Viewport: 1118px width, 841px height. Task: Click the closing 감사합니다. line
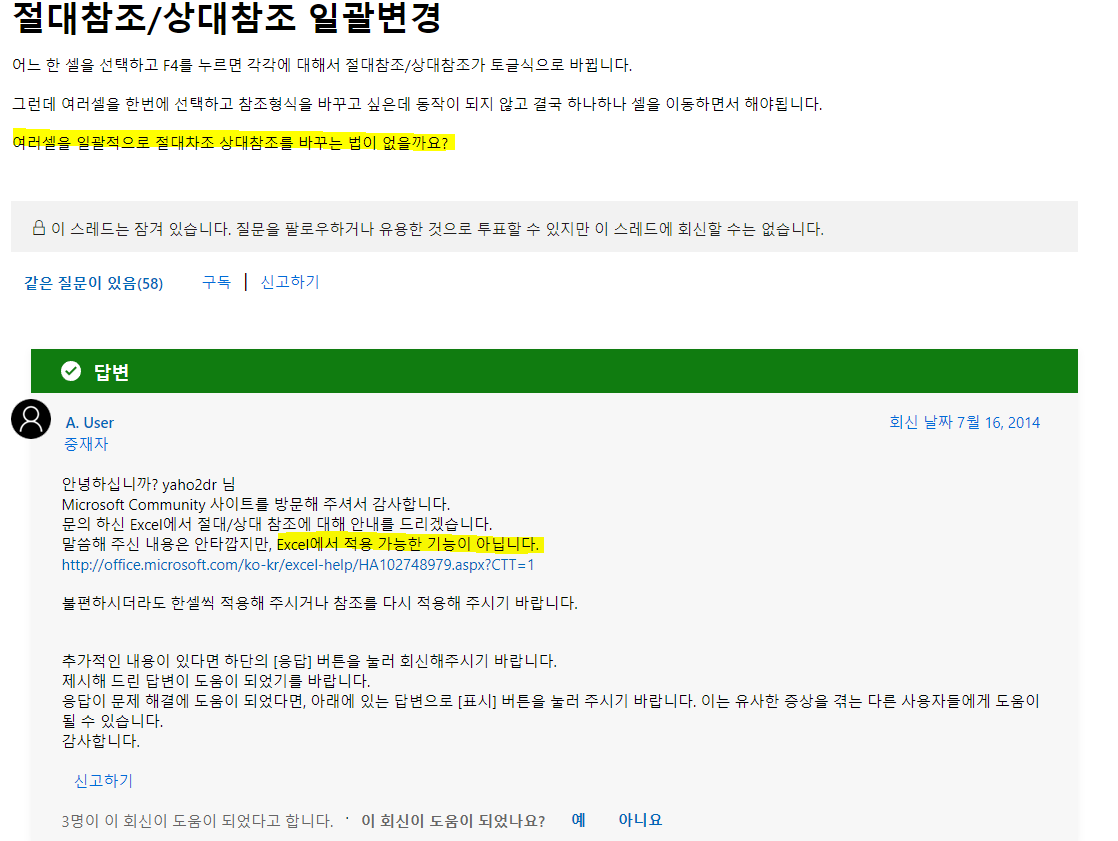[101, 741]
